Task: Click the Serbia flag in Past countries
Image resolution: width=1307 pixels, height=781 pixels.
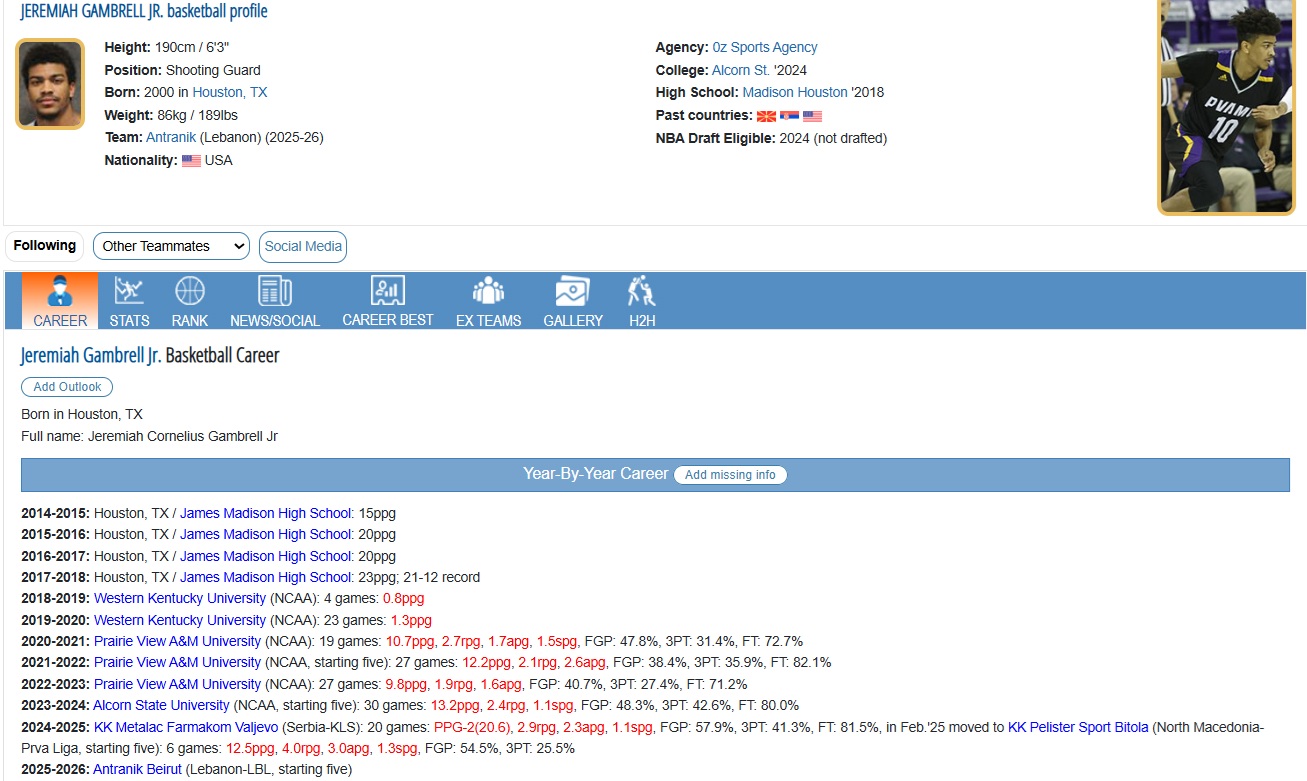Action: point(789,116)
